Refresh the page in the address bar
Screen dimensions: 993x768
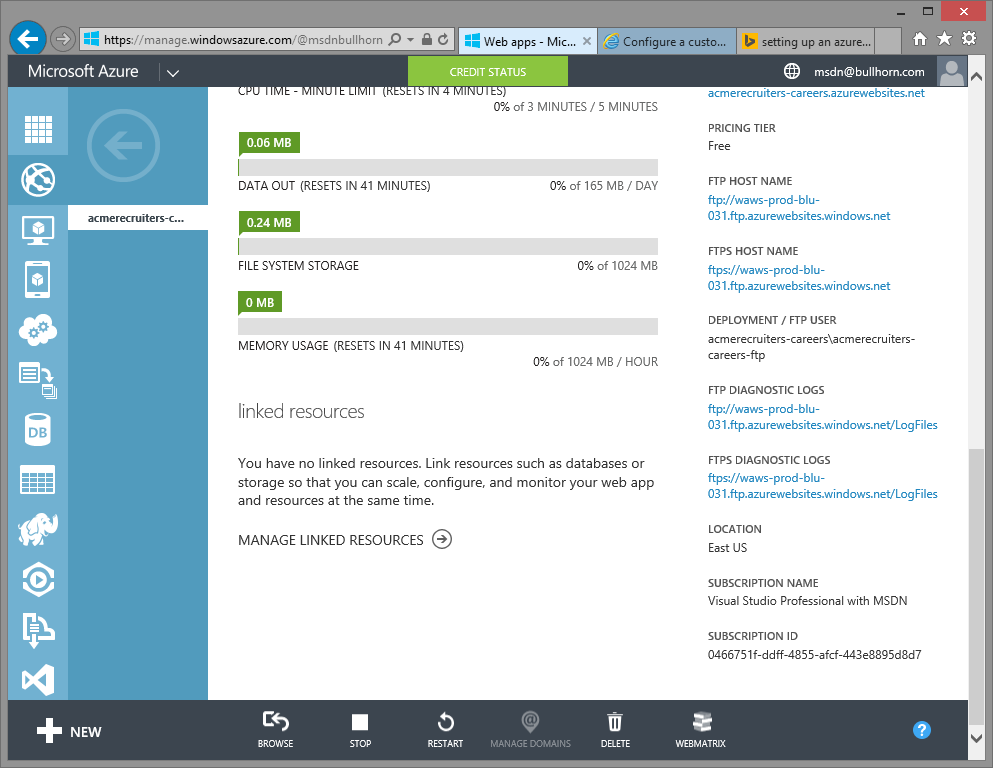click(x=443, y=39)
